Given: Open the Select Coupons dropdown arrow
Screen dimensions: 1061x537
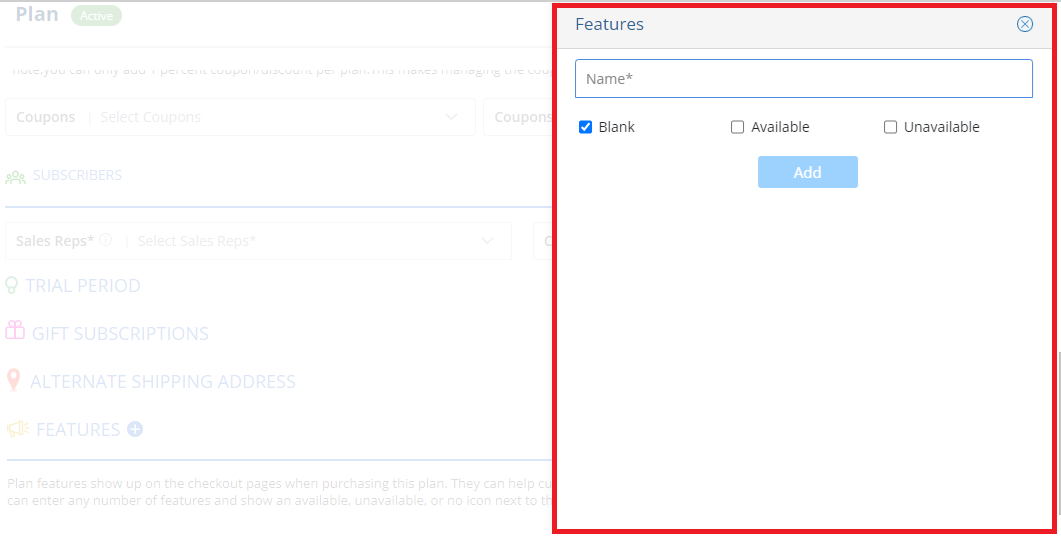Looking at the screenshot, I should click(451, 117).
